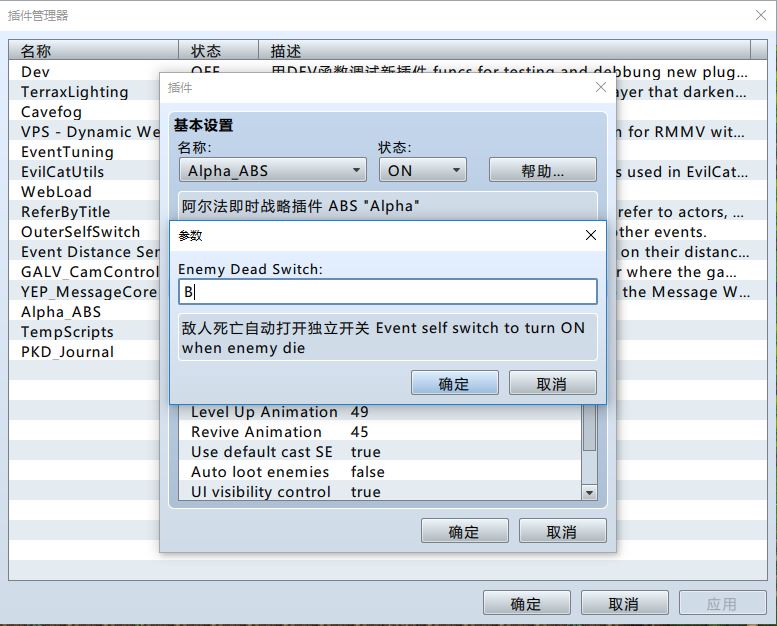Open the plugin name dropdown showing Alpha_ABS
This screenshot has width=777, height=626.
pyautogui.click(x=273, y=170)
